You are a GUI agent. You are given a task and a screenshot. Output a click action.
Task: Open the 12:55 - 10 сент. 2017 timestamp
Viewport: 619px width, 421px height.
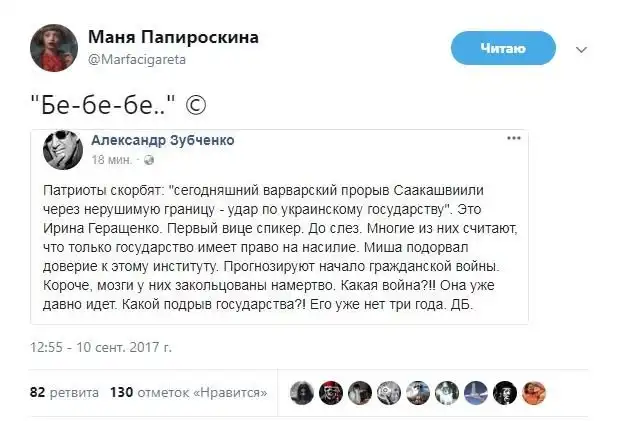pyautogui.click(x=100, y=348)
